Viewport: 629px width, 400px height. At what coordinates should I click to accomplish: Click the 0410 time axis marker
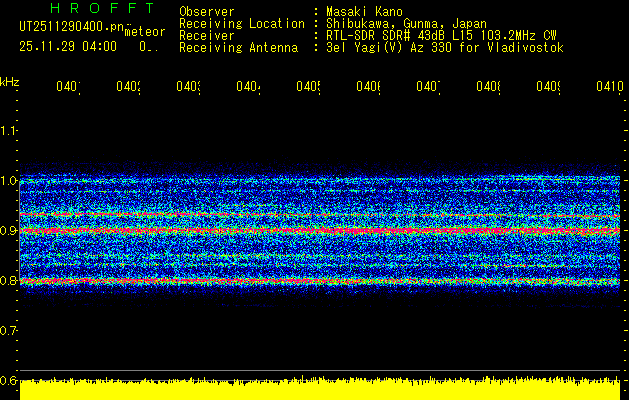click(607, 87)
